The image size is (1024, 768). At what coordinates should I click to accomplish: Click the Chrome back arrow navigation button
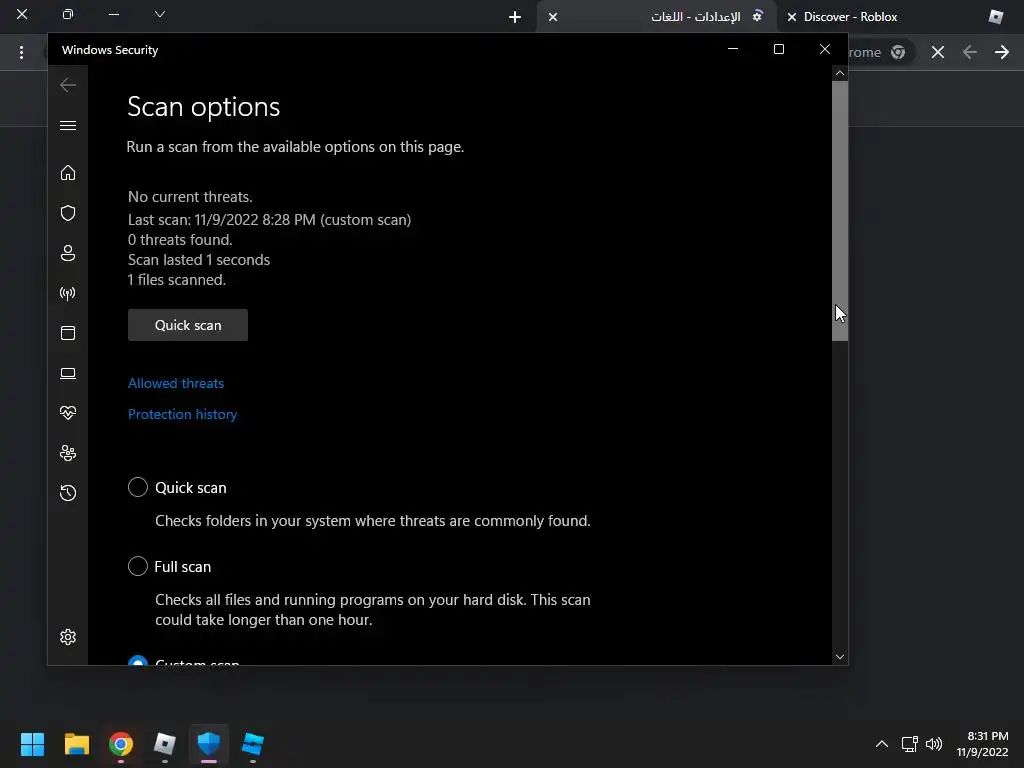(x=970, y=52)
